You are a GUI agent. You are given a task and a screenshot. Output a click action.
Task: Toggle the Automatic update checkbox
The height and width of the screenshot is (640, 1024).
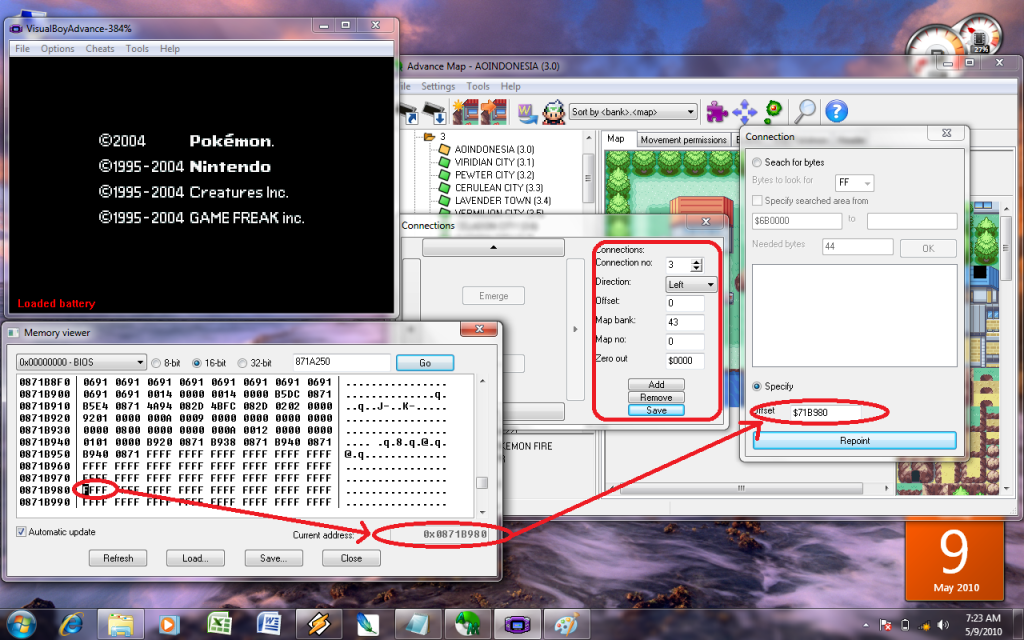21,532
